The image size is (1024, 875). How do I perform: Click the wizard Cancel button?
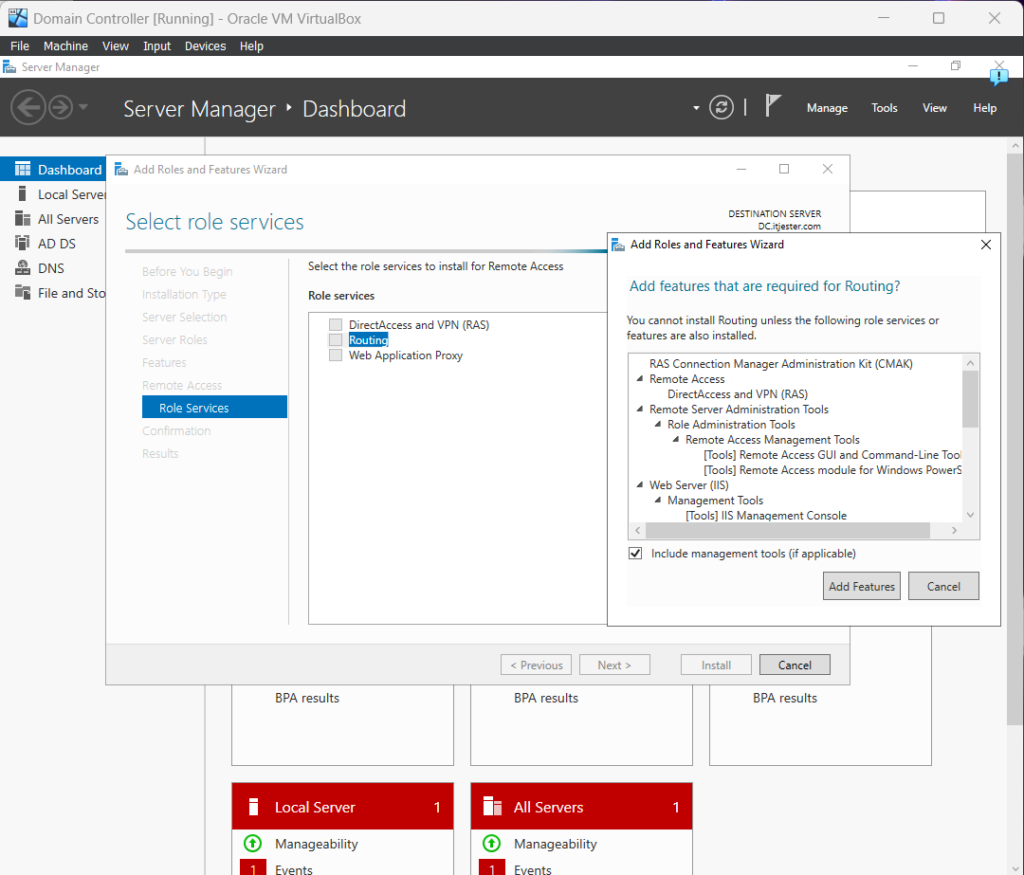tap(795, 665)
